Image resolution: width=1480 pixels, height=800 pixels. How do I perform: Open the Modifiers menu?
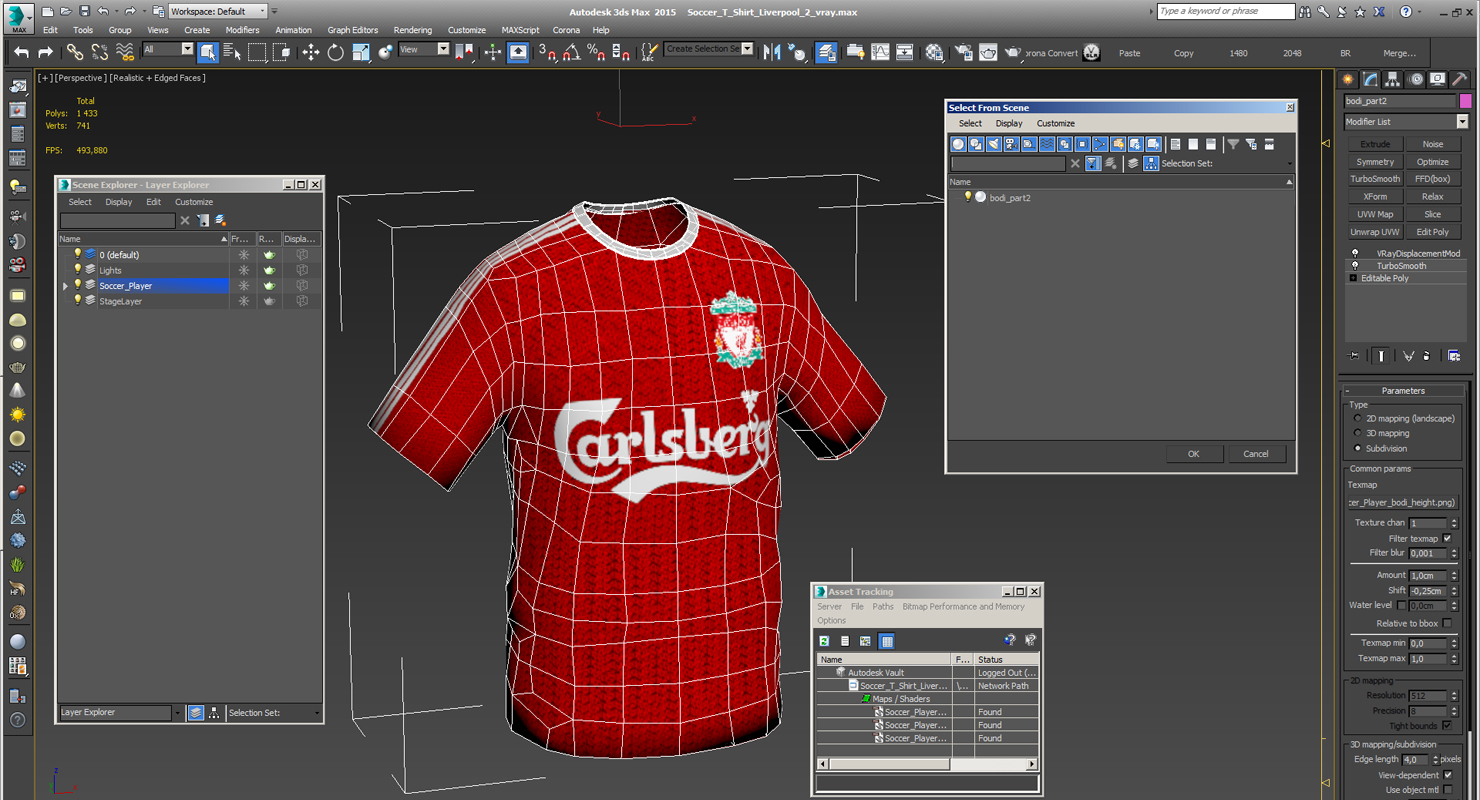point(242,30)
